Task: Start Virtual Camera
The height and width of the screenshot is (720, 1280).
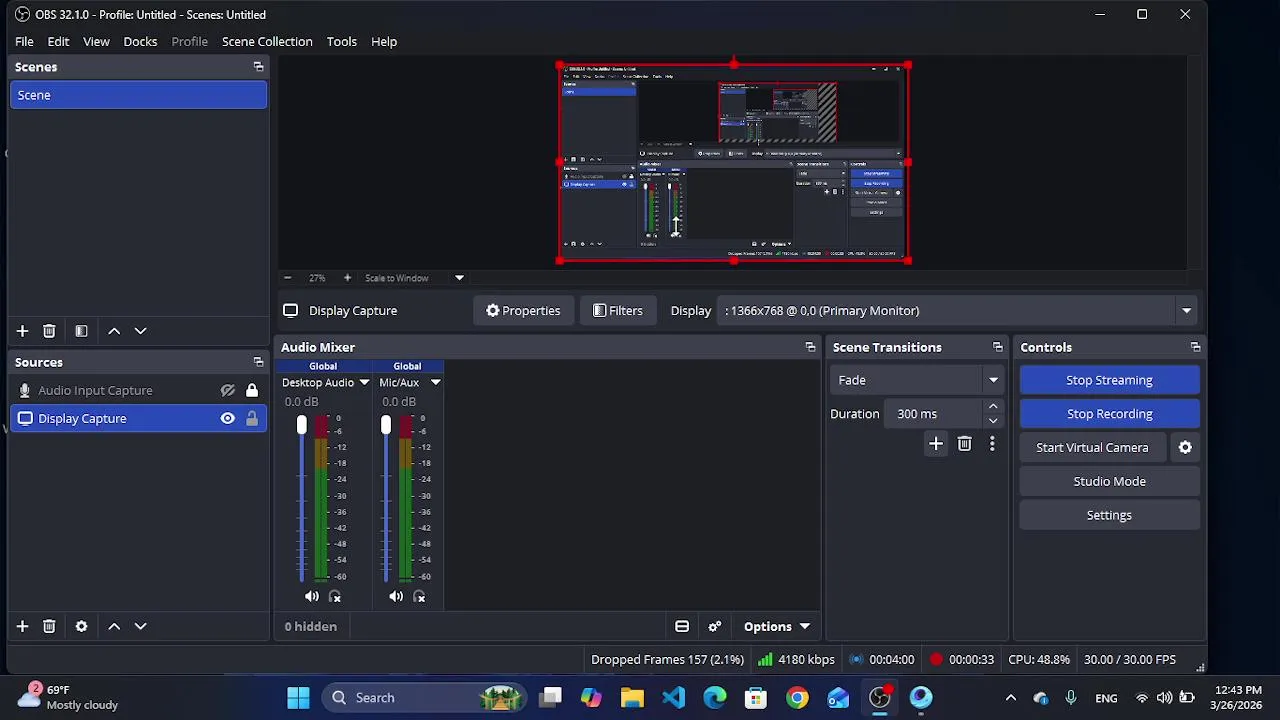Action: [x=1092, y=448]
